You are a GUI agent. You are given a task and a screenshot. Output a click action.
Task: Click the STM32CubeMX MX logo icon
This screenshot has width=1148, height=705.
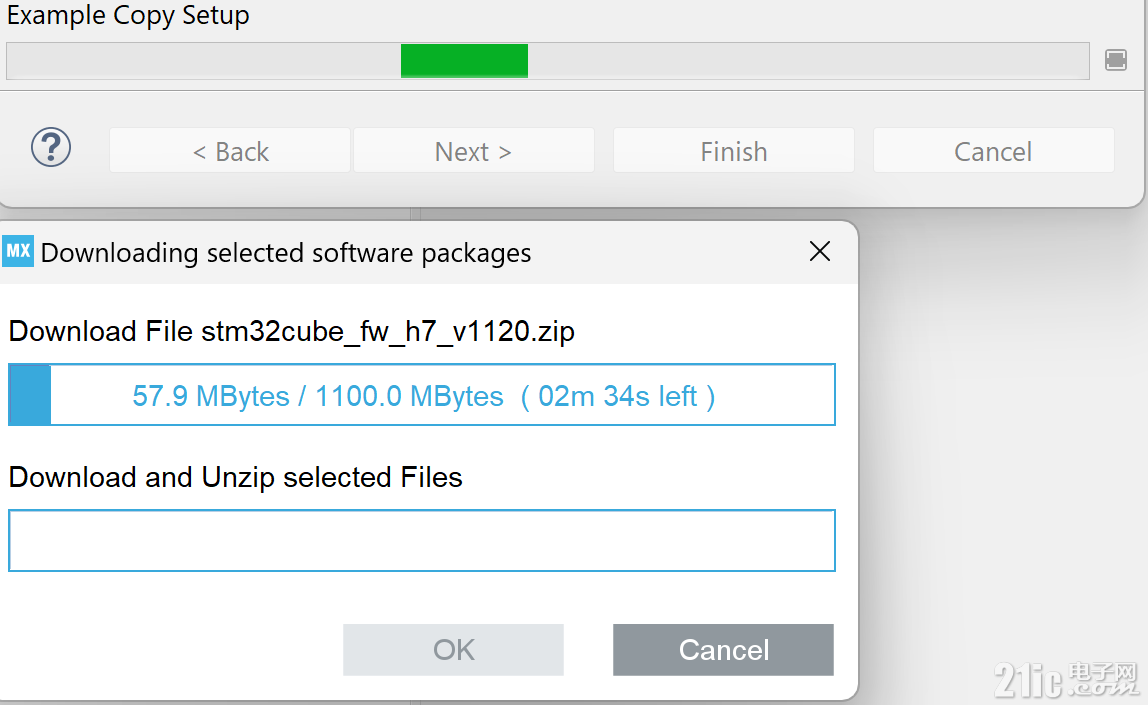click(x=18, y=251)
